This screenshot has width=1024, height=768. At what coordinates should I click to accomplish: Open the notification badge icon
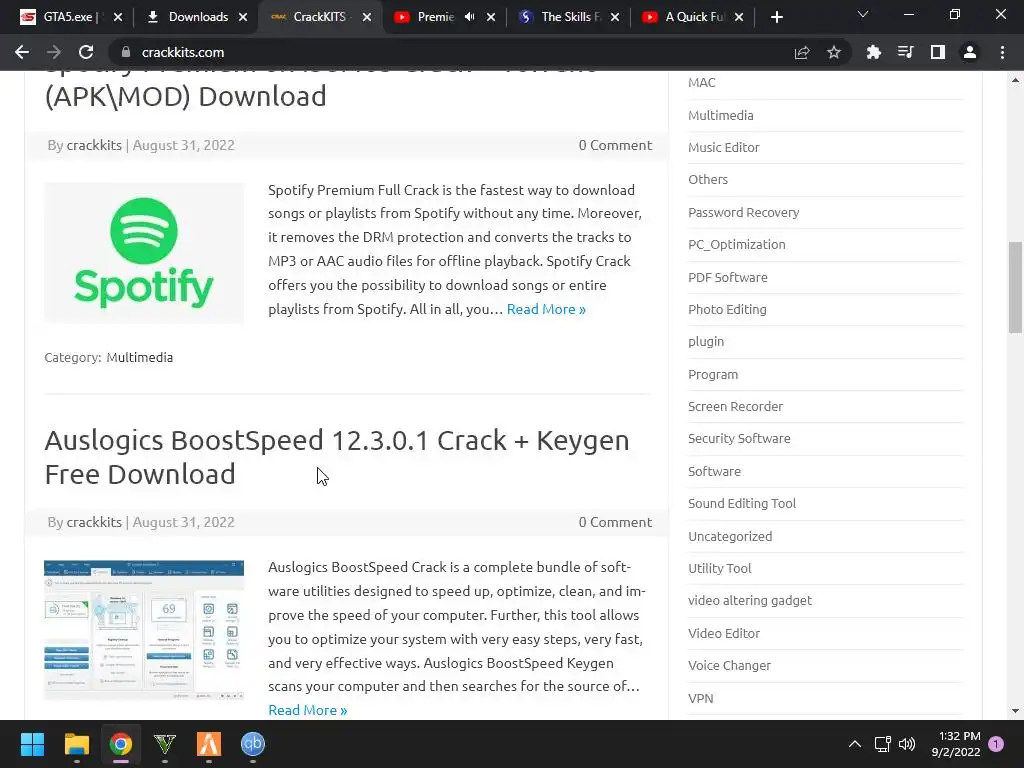pos(996,744)
